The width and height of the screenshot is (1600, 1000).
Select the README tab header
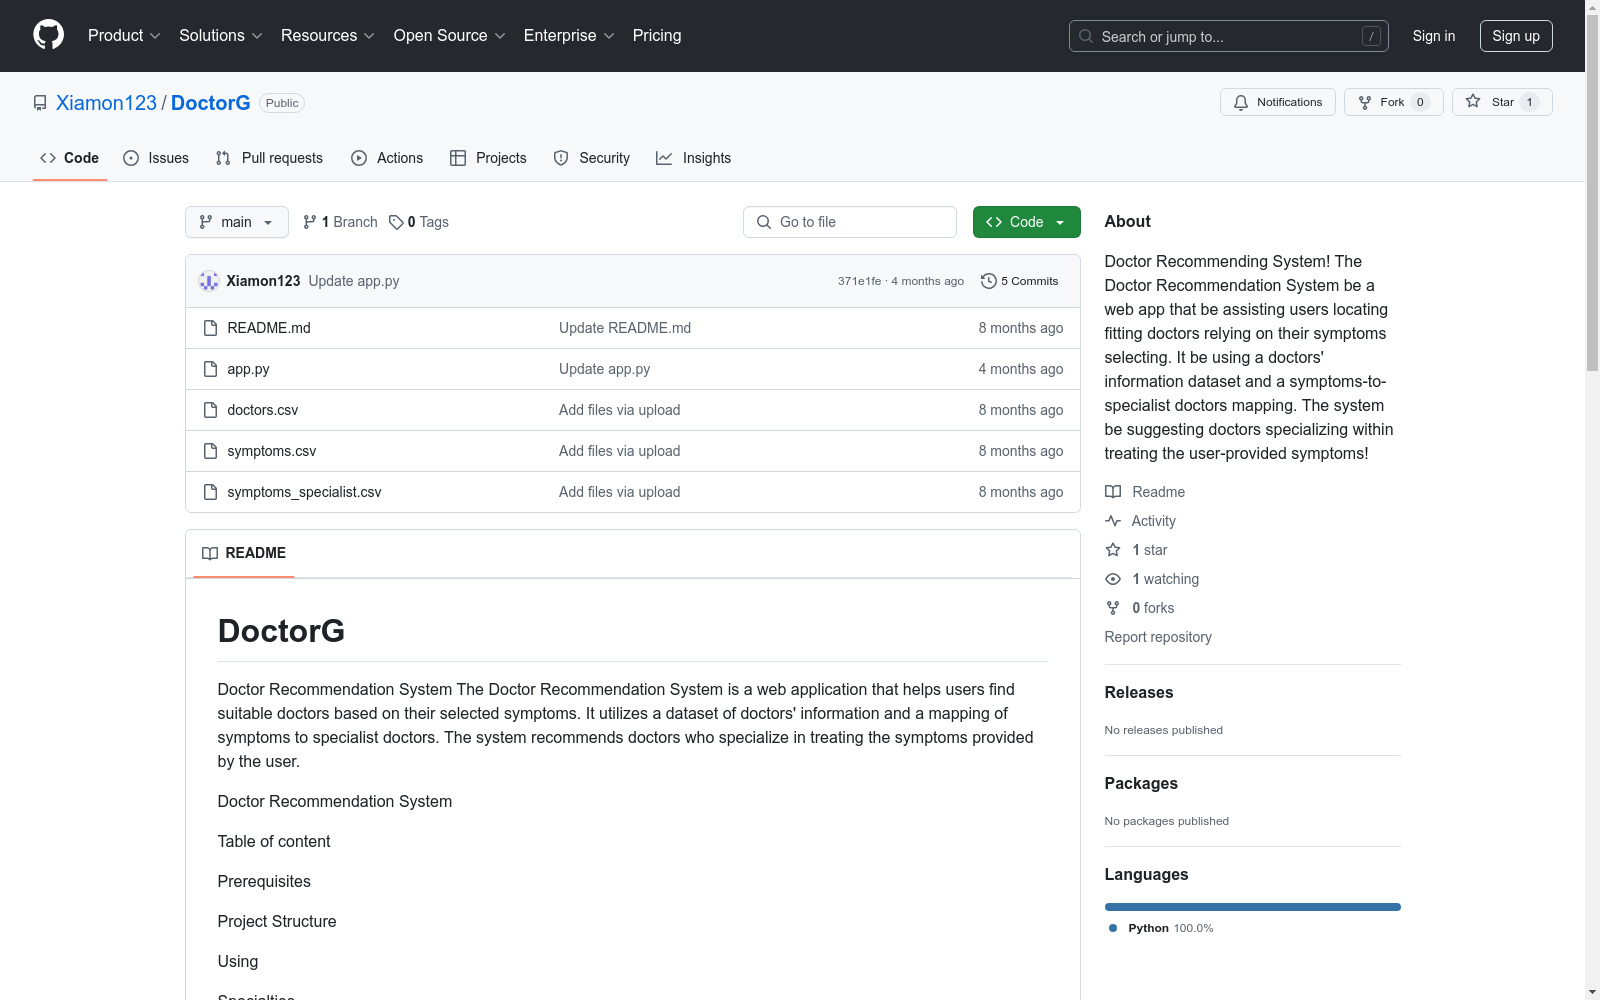244,553
